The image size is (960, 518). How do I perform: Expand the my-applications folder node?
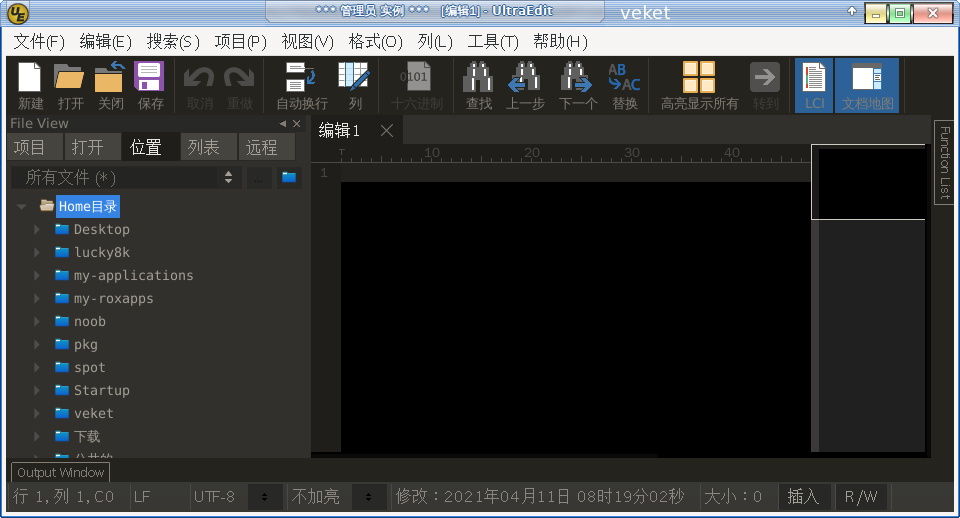pyautogui.click(x=37, y=276)
